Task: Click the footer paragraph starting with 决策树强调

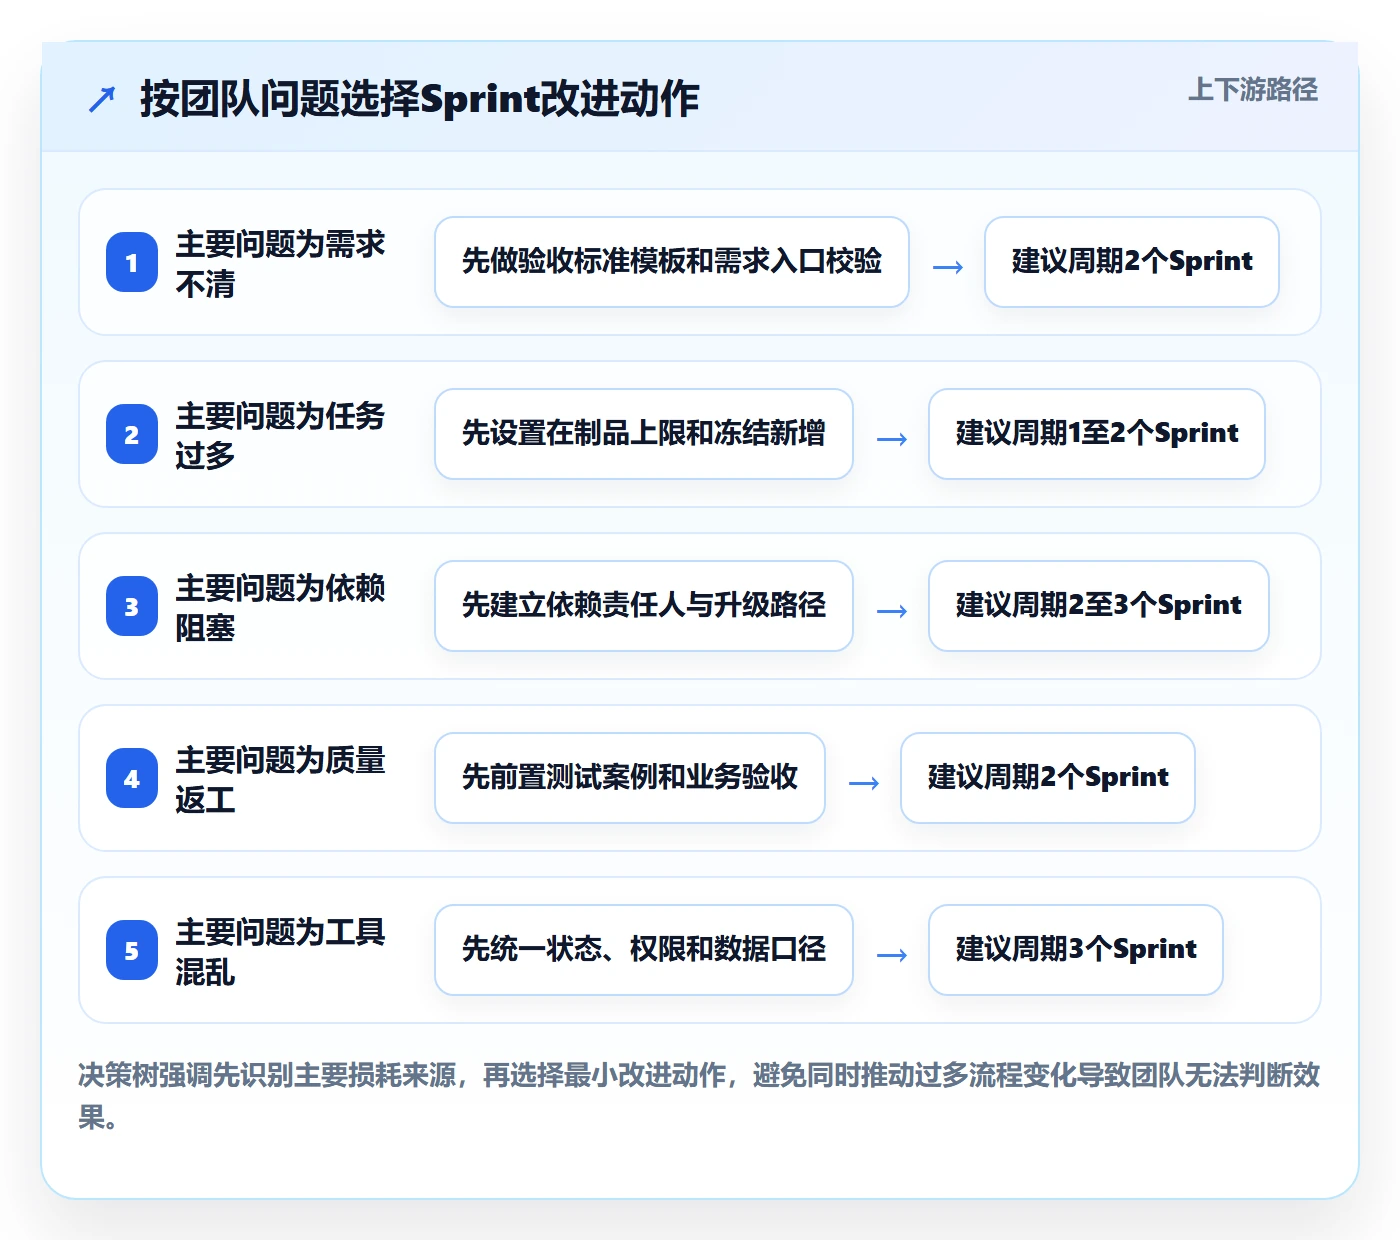Action: (x=699, y=1096)
